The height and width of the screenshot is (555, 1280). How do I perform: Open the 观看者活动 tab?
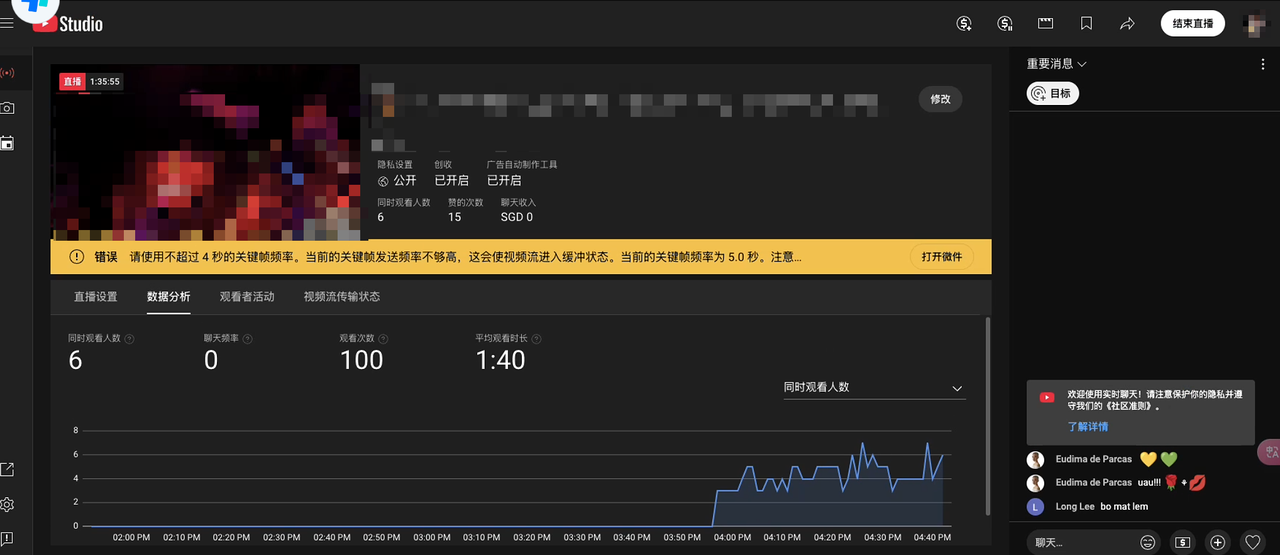coord(247,297)
